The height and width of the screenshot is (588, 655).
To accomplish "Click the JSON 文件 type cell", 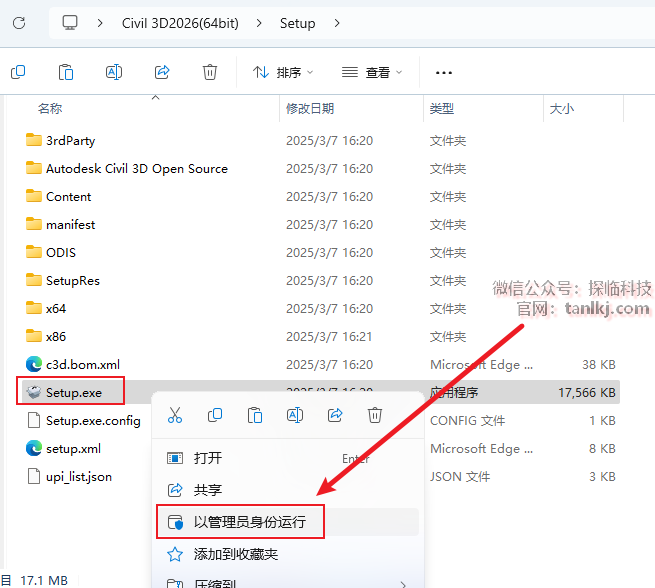I will [x=460, y=476].
